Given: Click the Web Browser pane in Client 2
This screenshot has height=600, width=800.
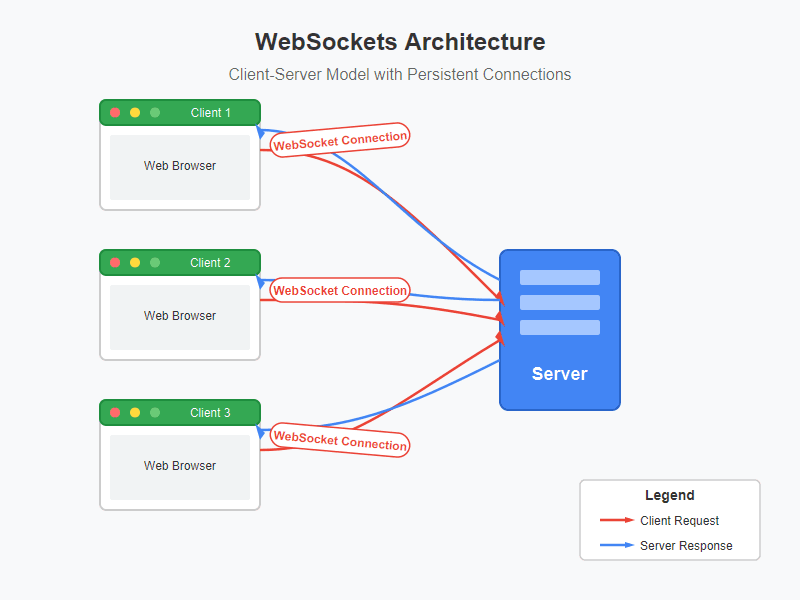Looking at the screenshot, I should pos(180,317).
